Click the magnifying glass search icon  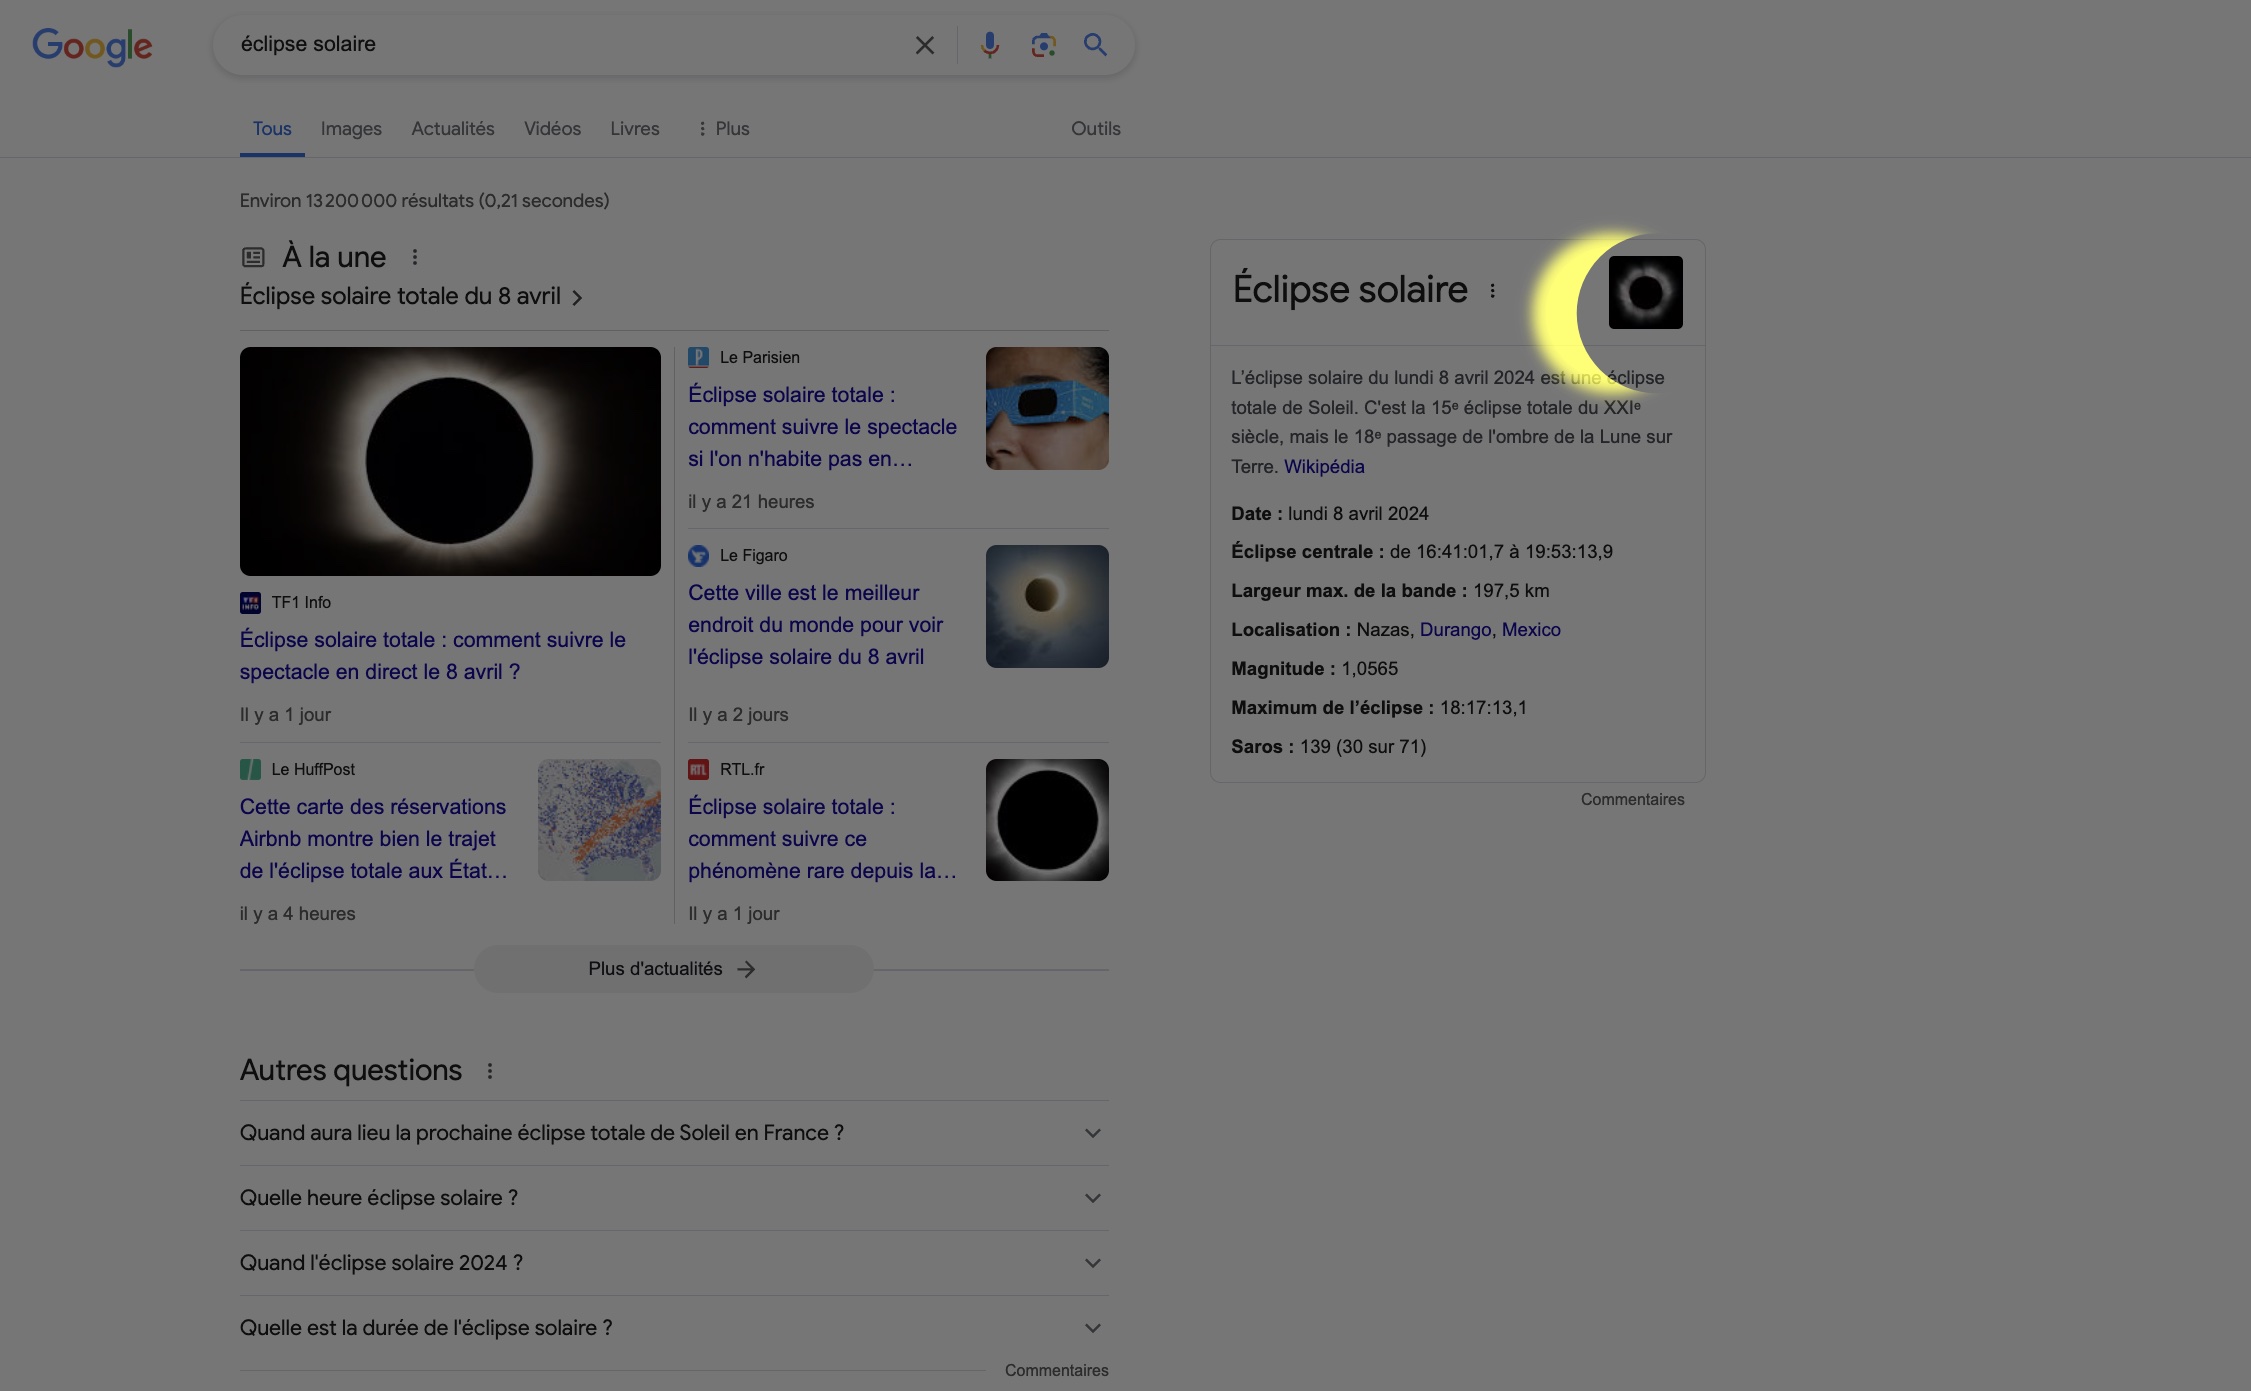coord(1095,45)
